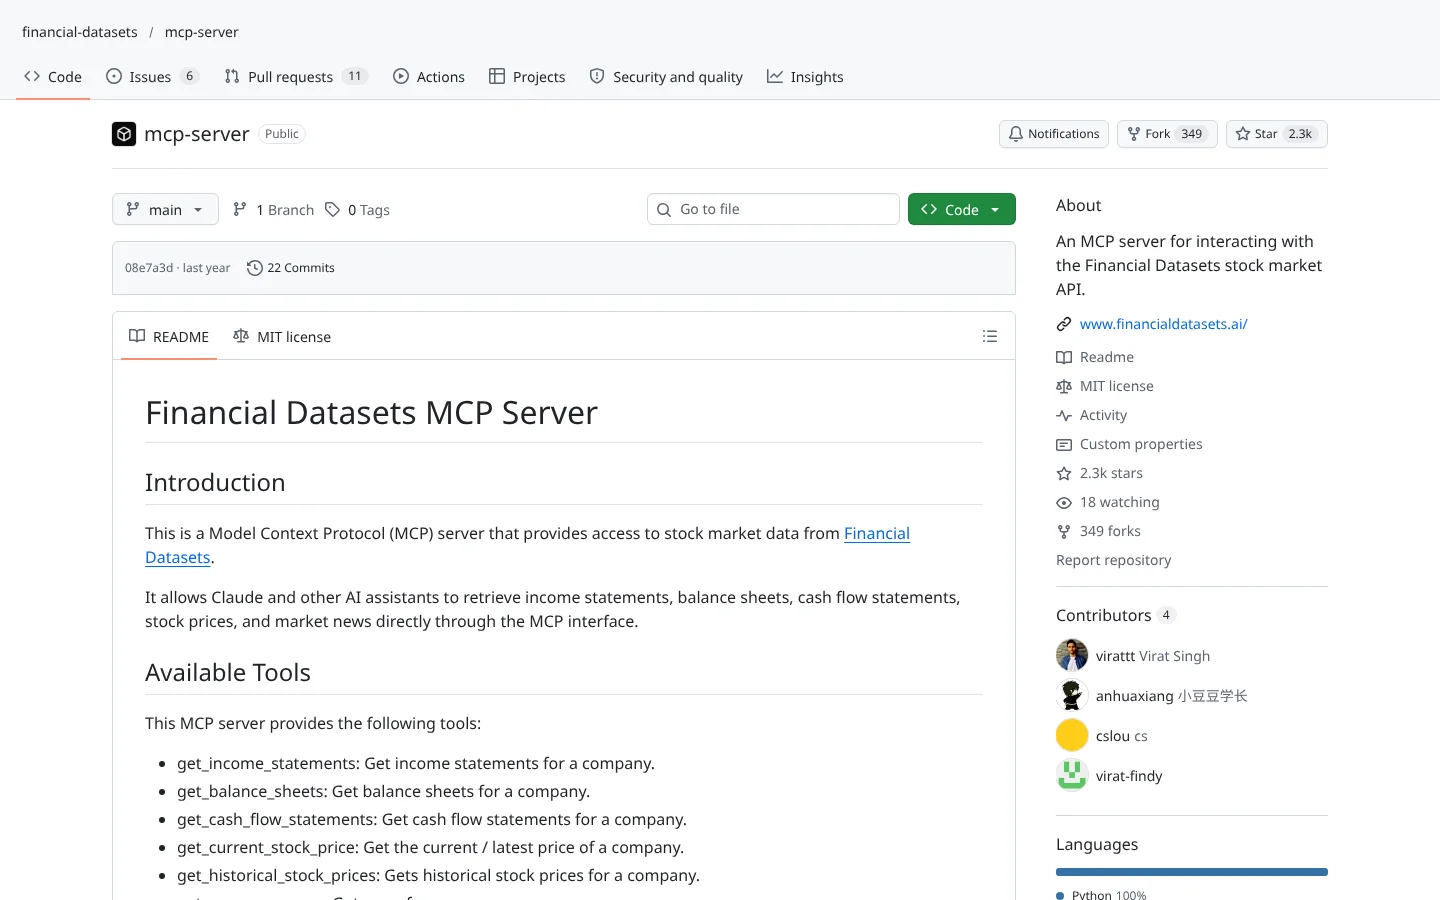Viewport: 1440px width, 900px height.
Task: Open the Projects tab
Action: point(527,77)
